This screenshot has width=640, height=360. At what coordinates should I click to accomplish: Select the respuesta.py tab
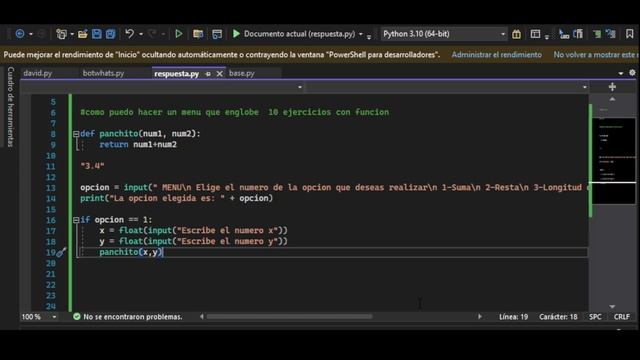176,74
